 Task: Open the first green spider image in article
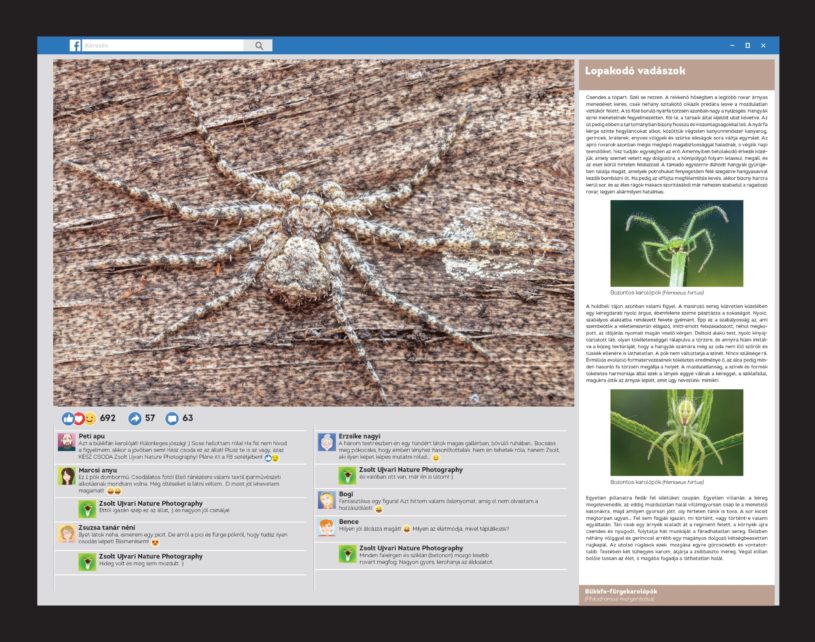pos(676,243)
